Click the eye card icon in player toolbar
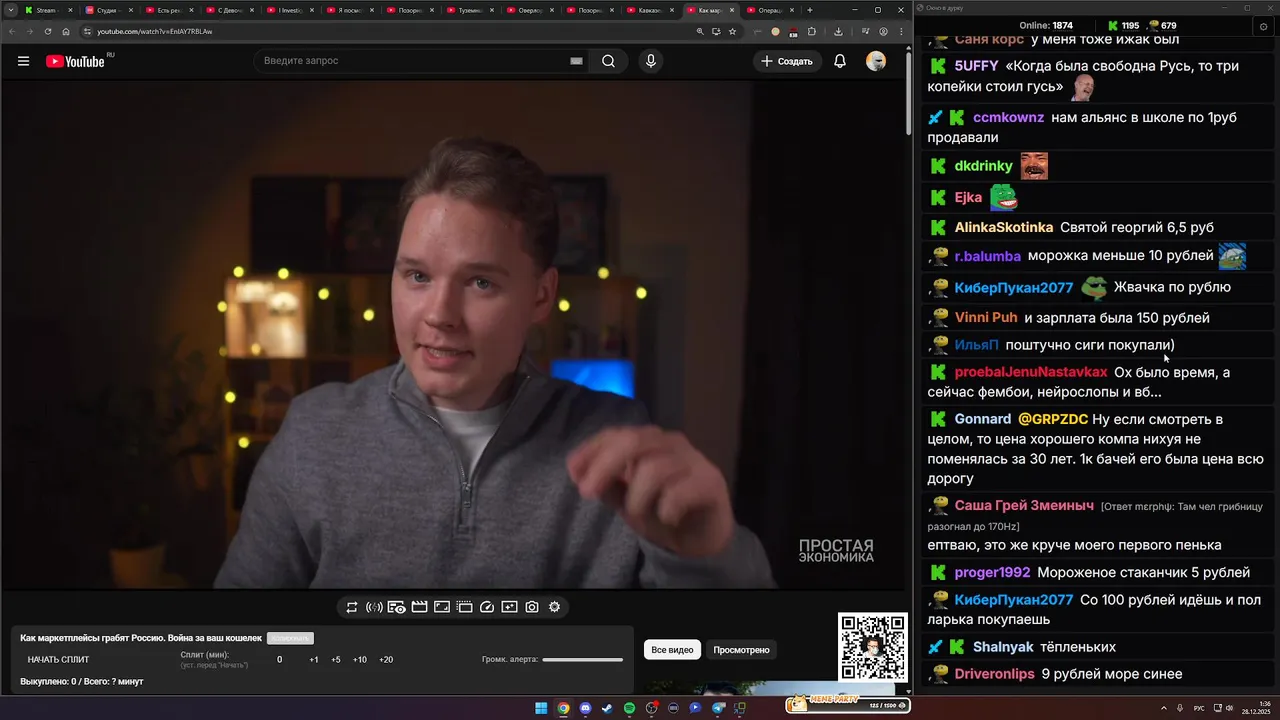The image size is (1280, 720). point(397,607)
